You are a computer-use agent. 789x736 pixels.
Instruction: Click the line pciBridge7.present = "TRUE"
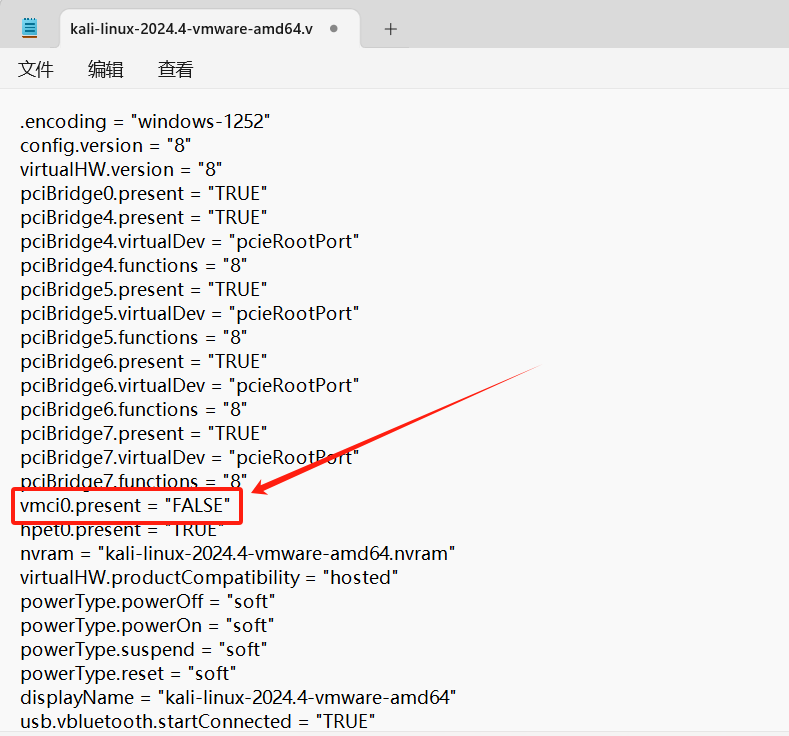click(143, 434)
